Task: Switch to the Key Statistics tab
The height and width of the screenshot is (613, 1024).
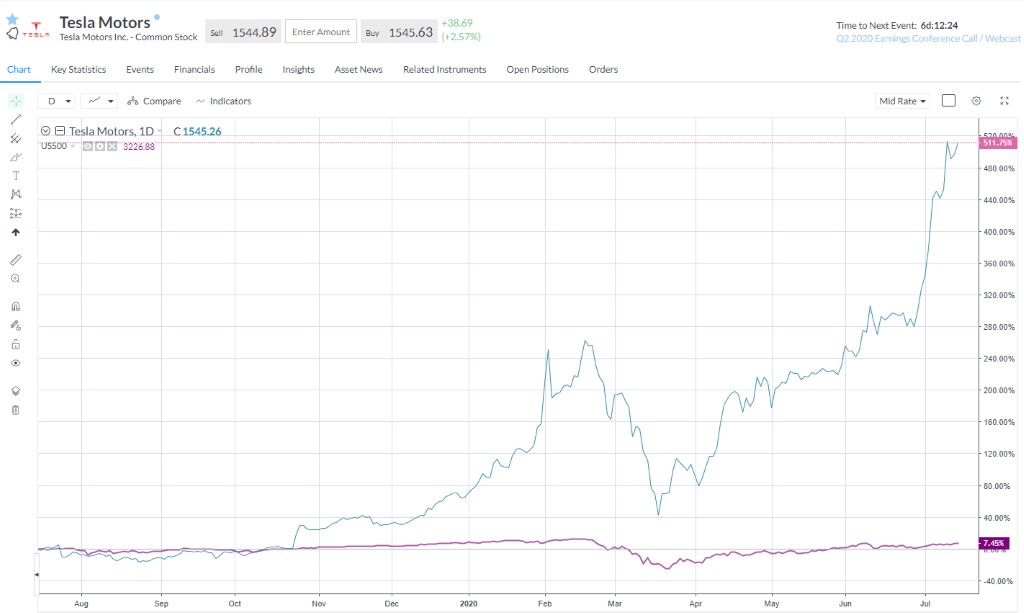Action: click(x=78, y=70)
